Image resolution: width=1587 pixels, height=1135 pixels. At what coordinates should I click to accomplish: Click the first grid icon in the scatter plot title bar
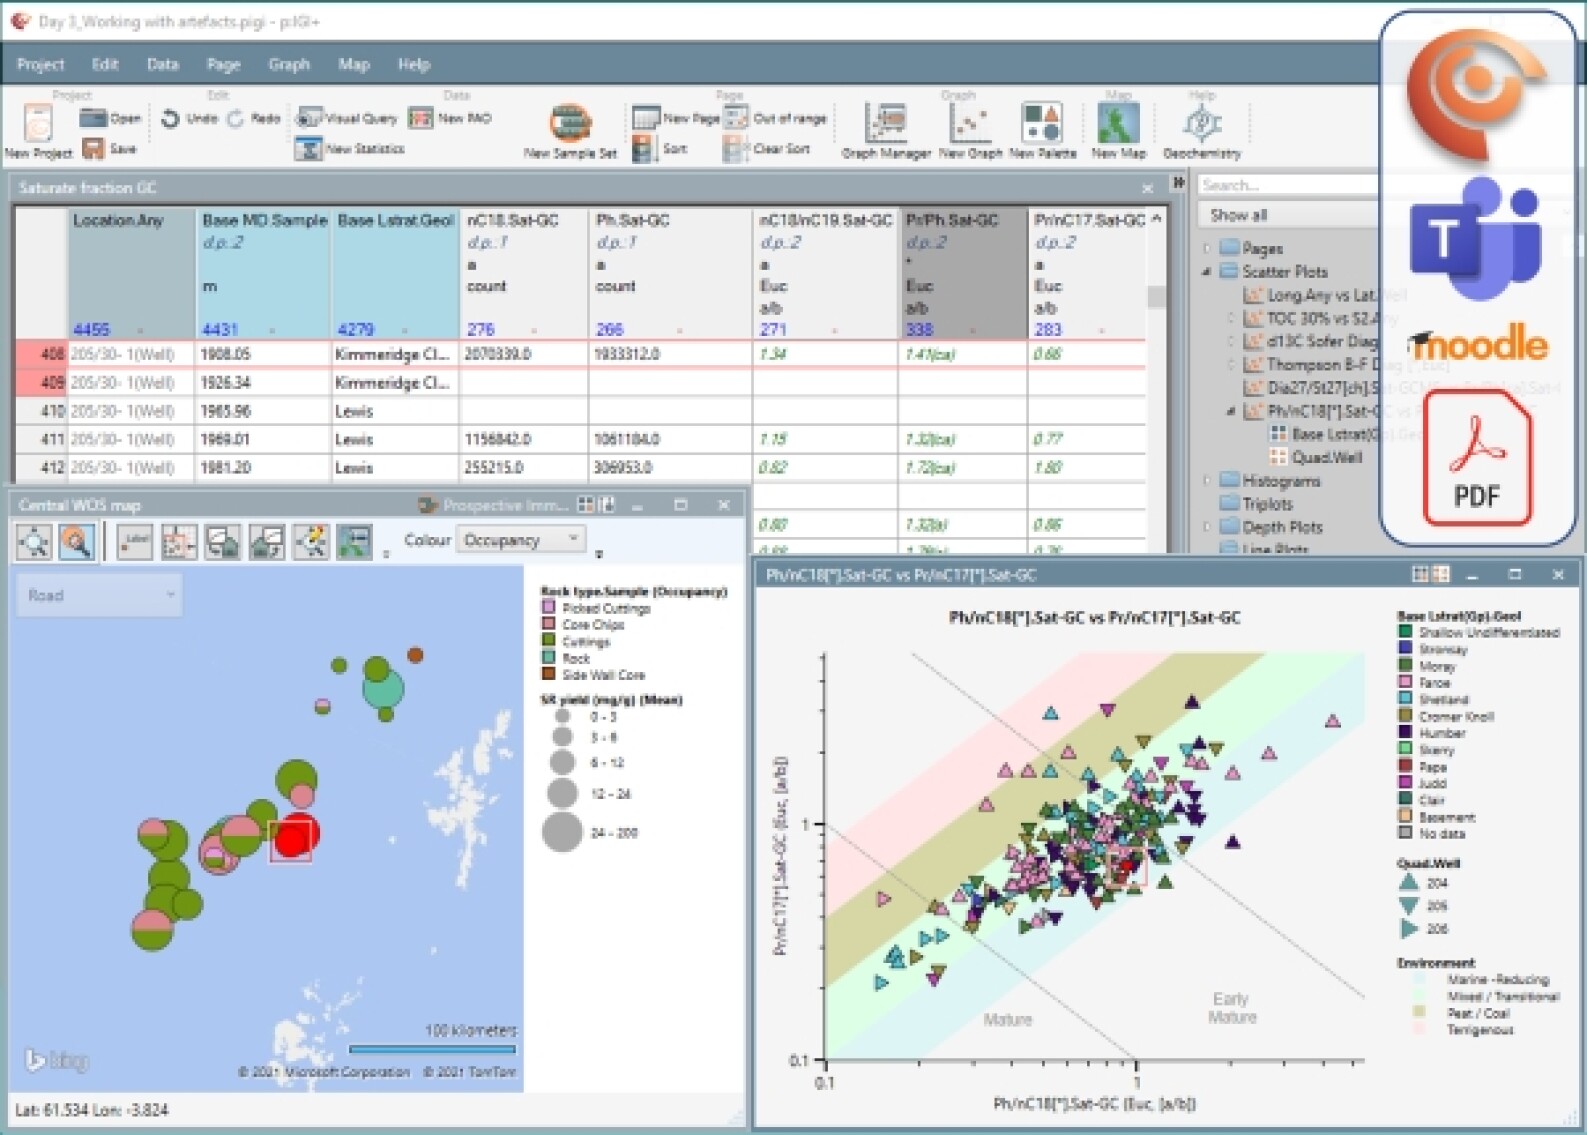(x=1420, y=574)
